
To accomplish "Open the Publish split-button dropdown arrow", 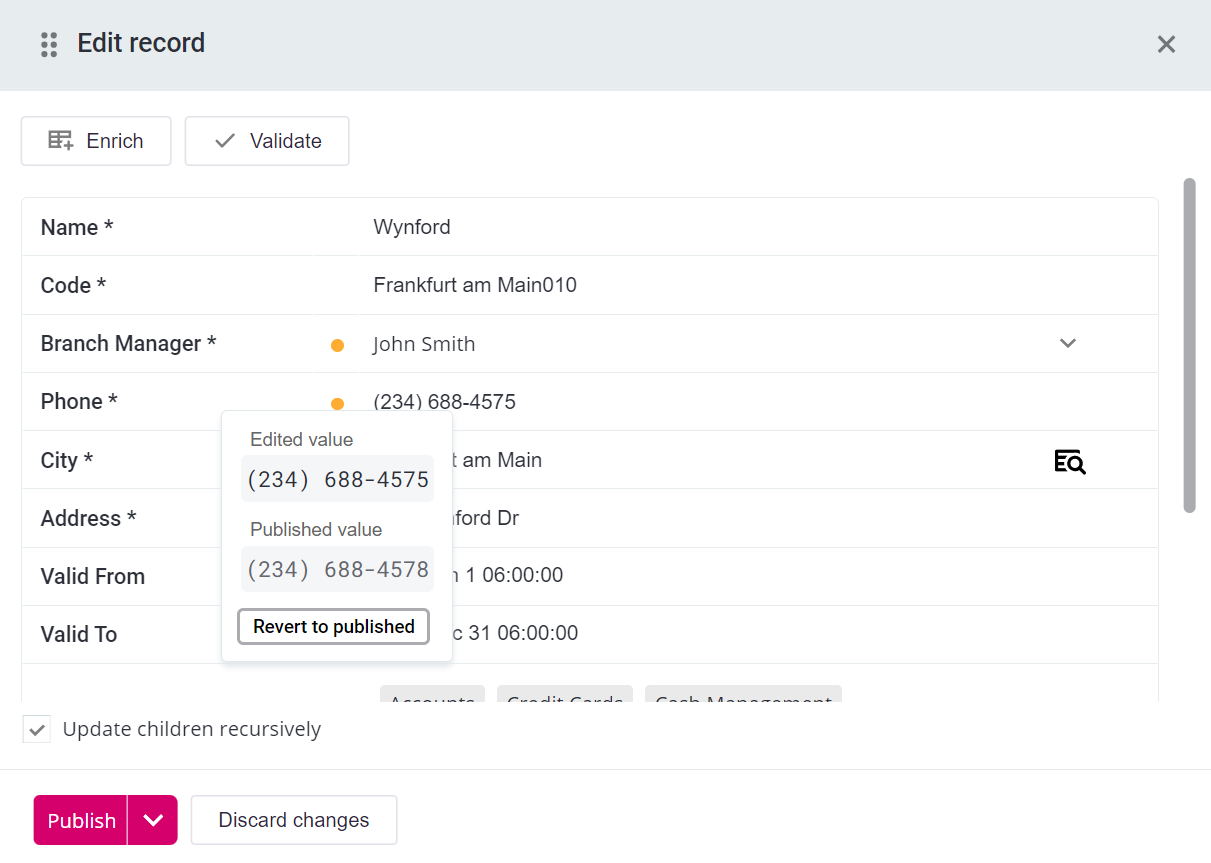I will tap(153, 820).
